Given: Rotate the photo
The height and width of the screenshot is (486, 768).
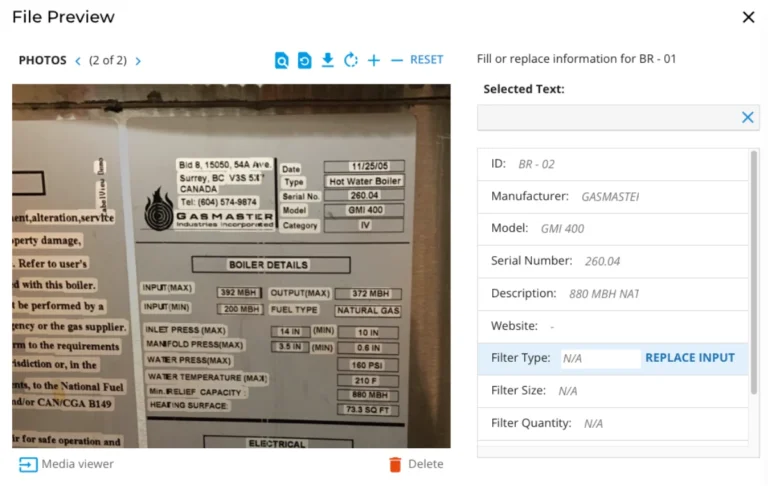Looking at the screenshot, I should pos(350,60).
